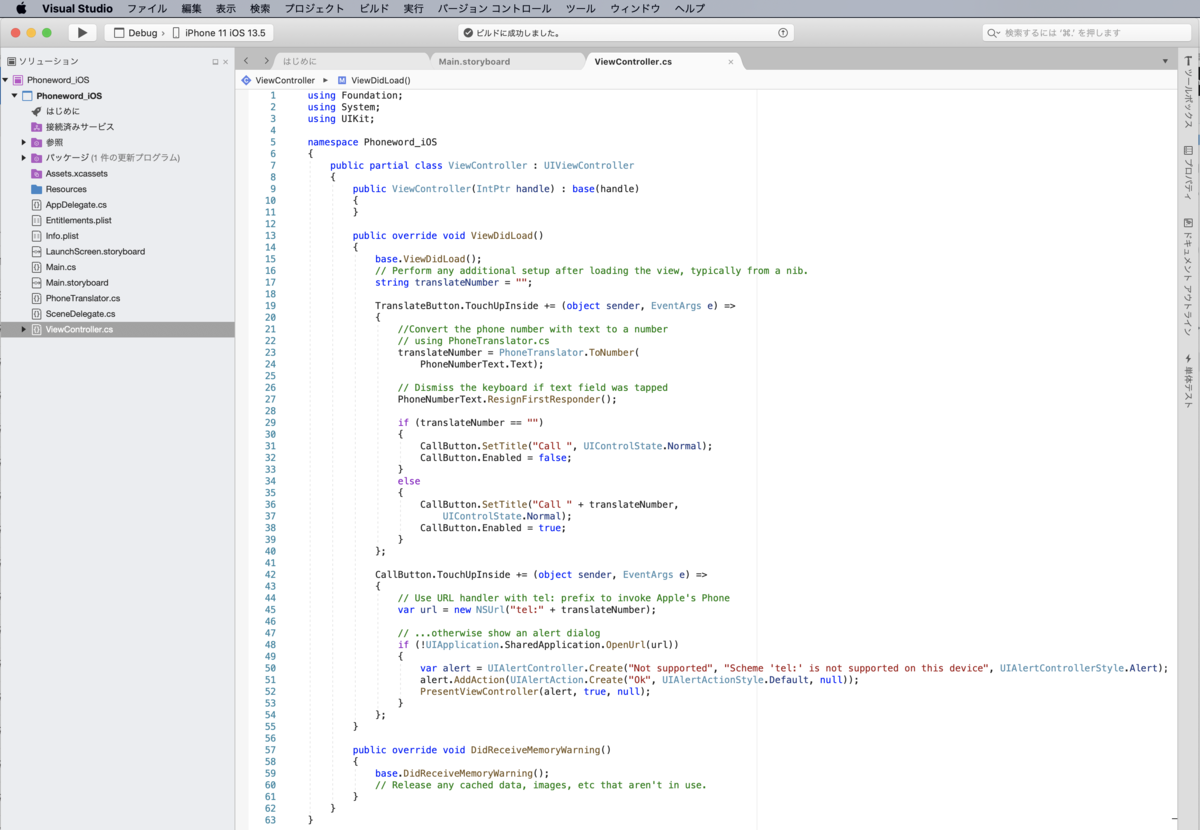Open the プロジェクト menu

(315, 8)
